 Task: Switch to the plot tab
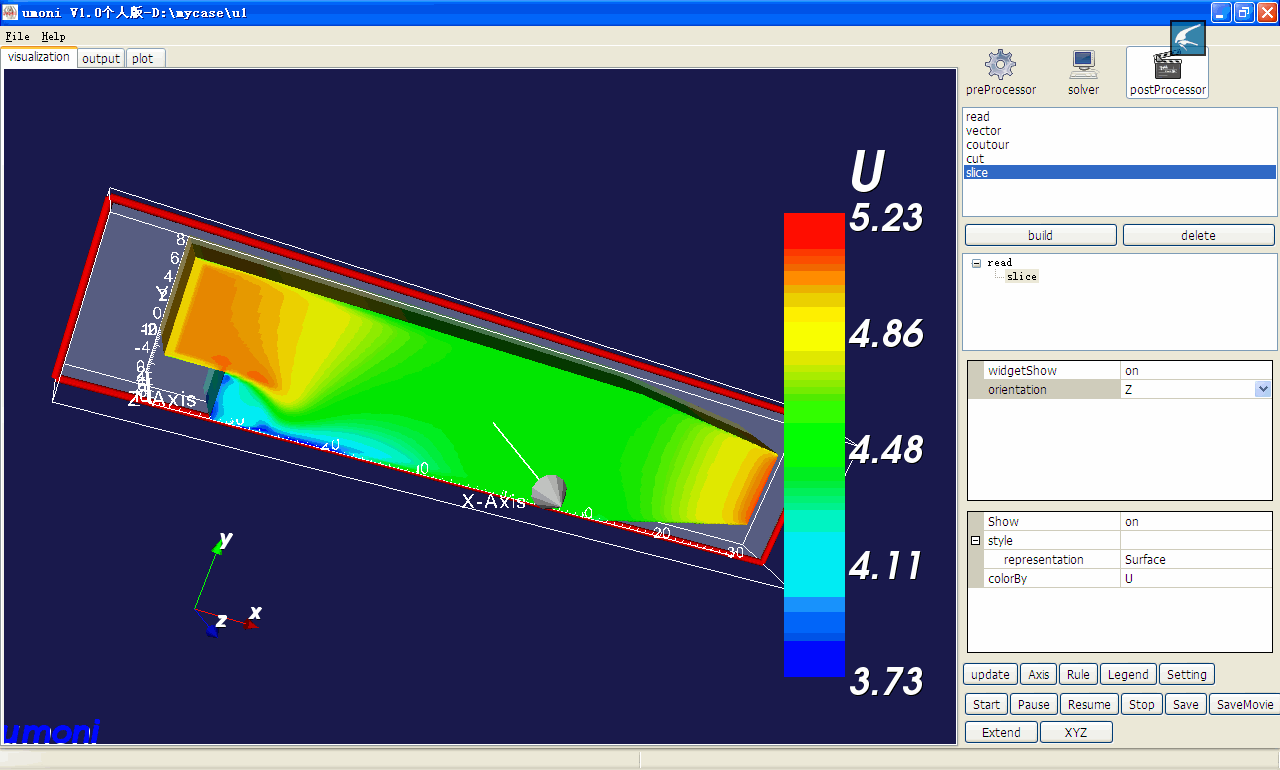(143, 58)
